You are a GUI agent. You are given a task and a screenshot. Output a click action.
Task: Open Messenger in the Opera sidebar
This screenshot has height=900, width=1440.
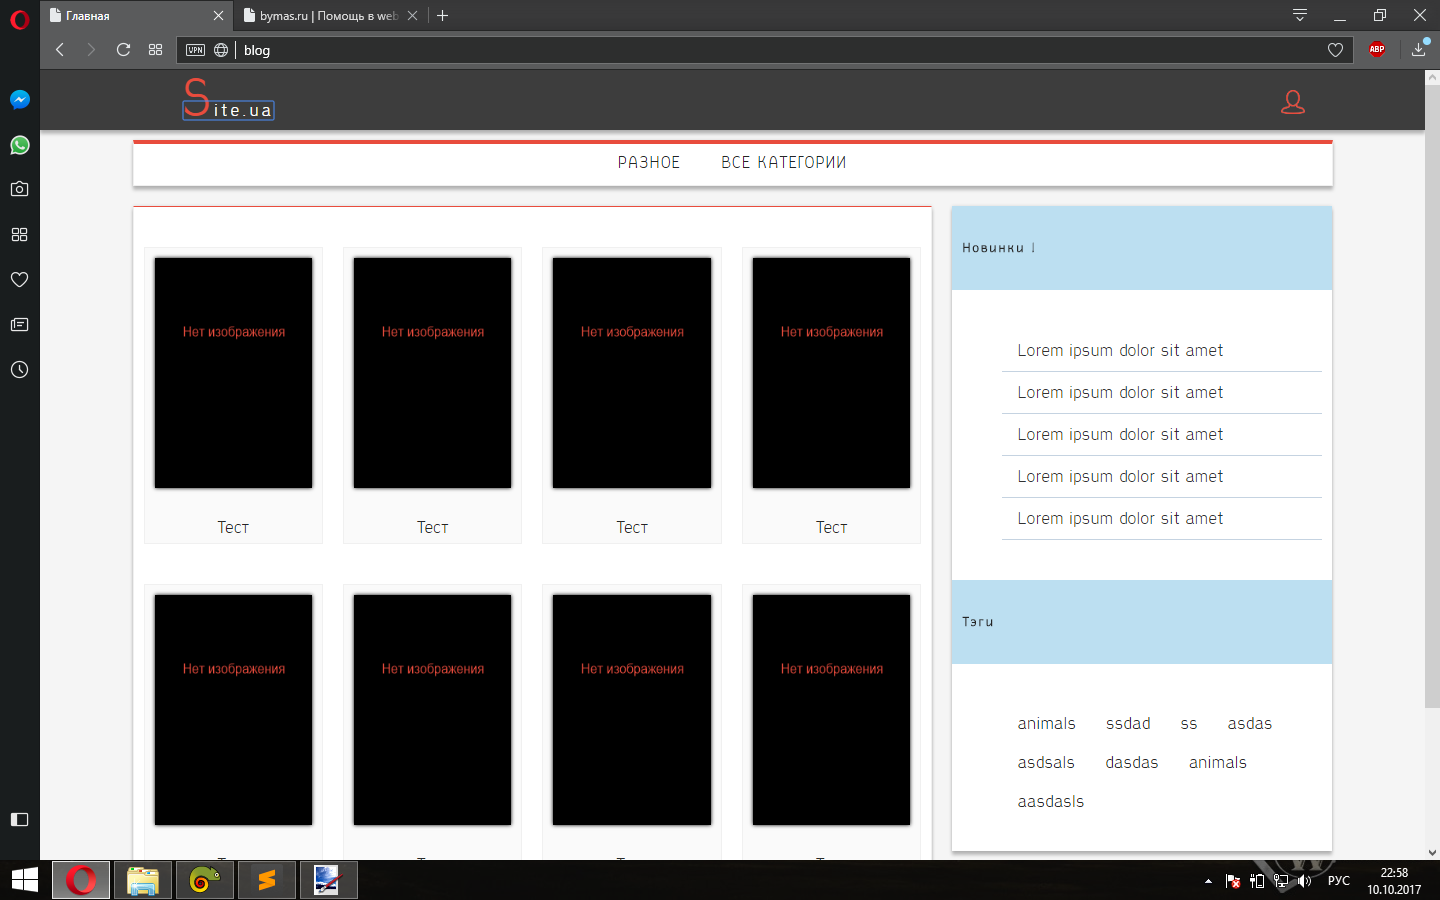click(x=19, y=100)
